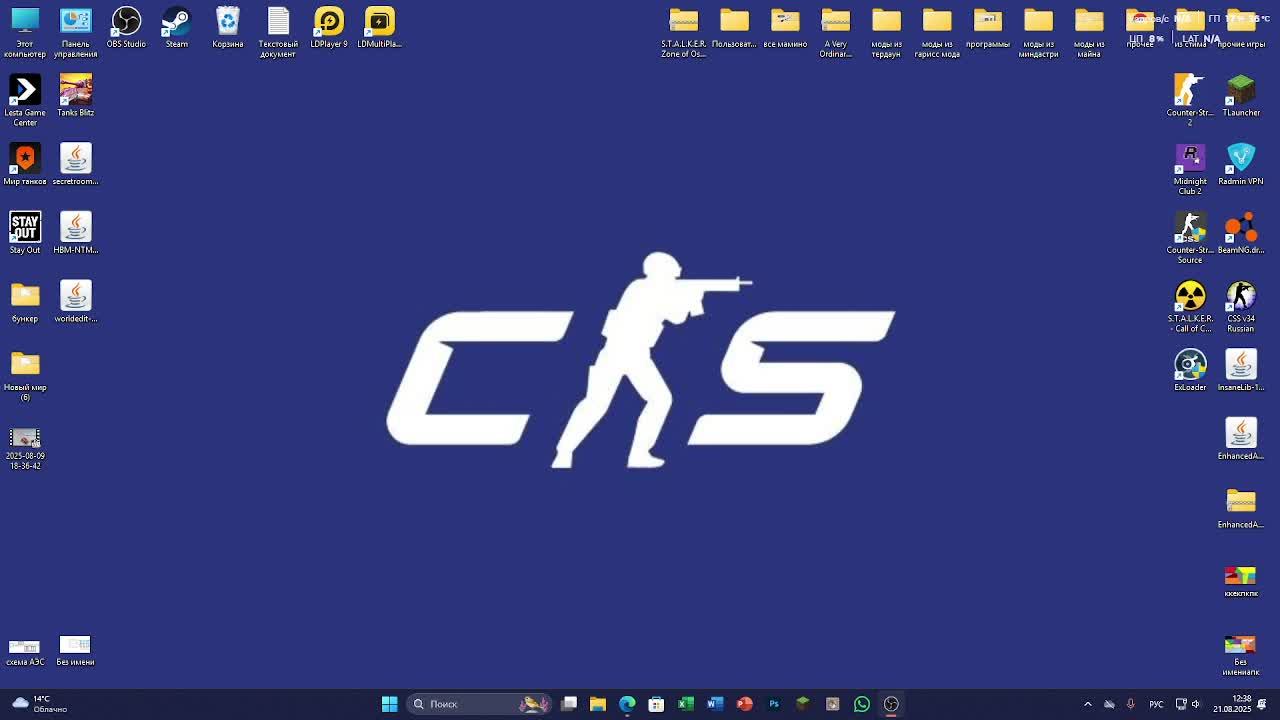The height and width of the screenshot is (720, 1280).
Task: Select the CSS v34 Russian shortcut
Action: pos(1241,306)
